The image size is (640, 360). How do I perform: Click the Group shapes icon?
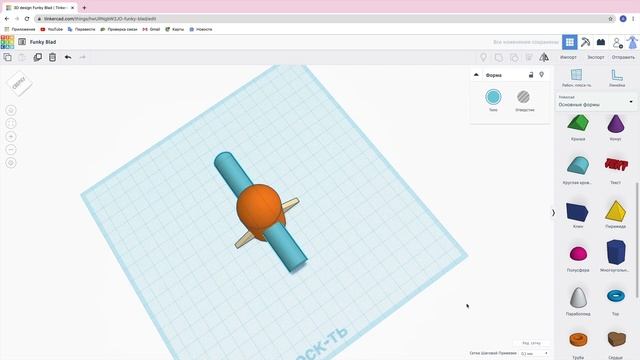[x=499, y=58]
